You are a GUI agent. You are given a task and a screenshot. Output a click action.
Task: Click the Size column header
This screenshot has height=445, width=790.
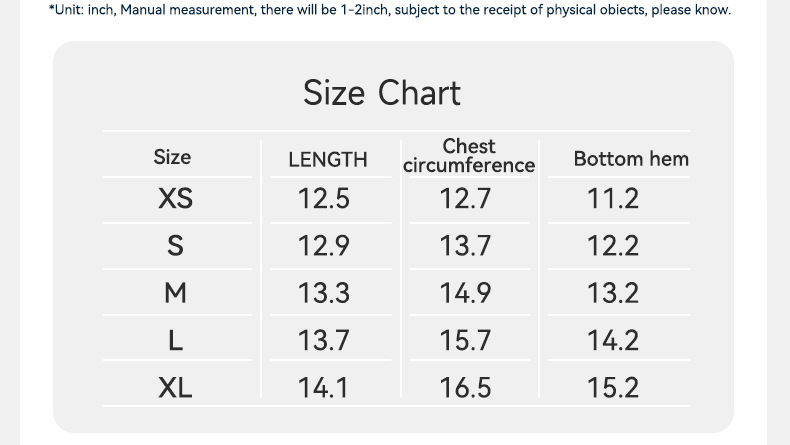coord(172,157)
